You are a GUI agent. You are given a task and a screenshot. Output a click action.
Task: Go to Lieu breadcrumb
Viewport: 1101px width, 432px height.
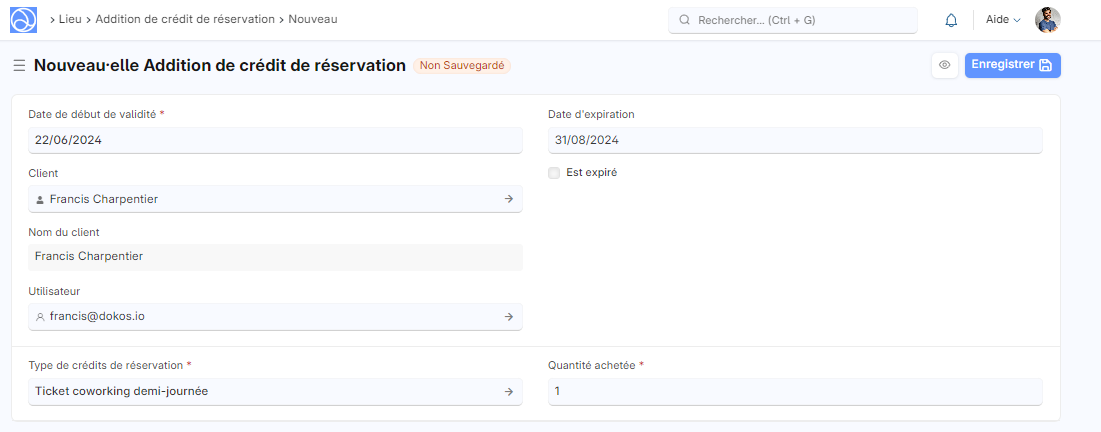(70, 19)
